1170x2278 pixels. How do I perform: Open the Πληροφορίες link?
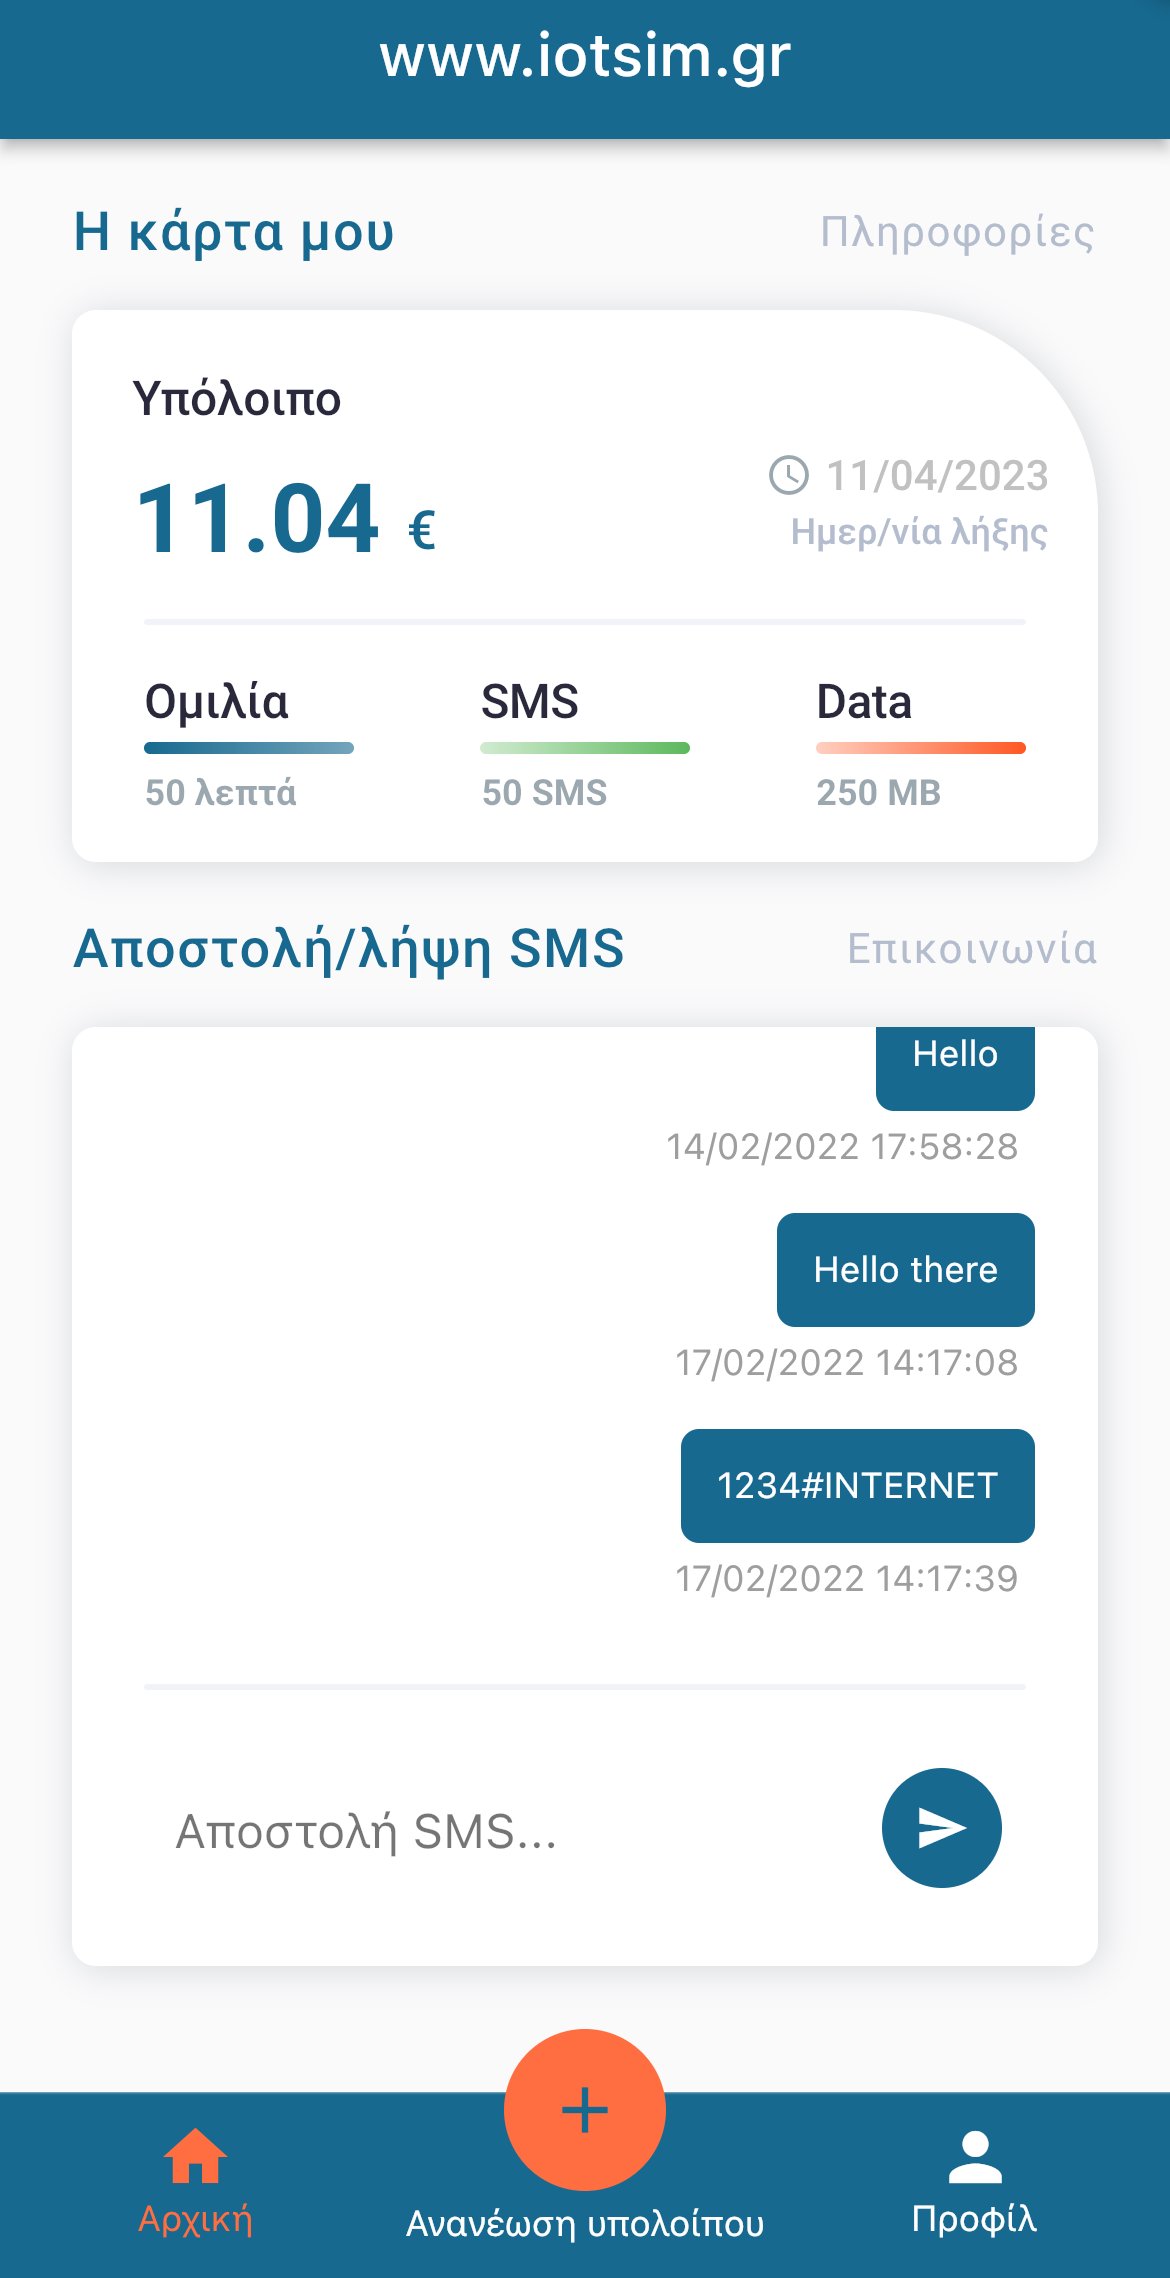tap(957, 233)
